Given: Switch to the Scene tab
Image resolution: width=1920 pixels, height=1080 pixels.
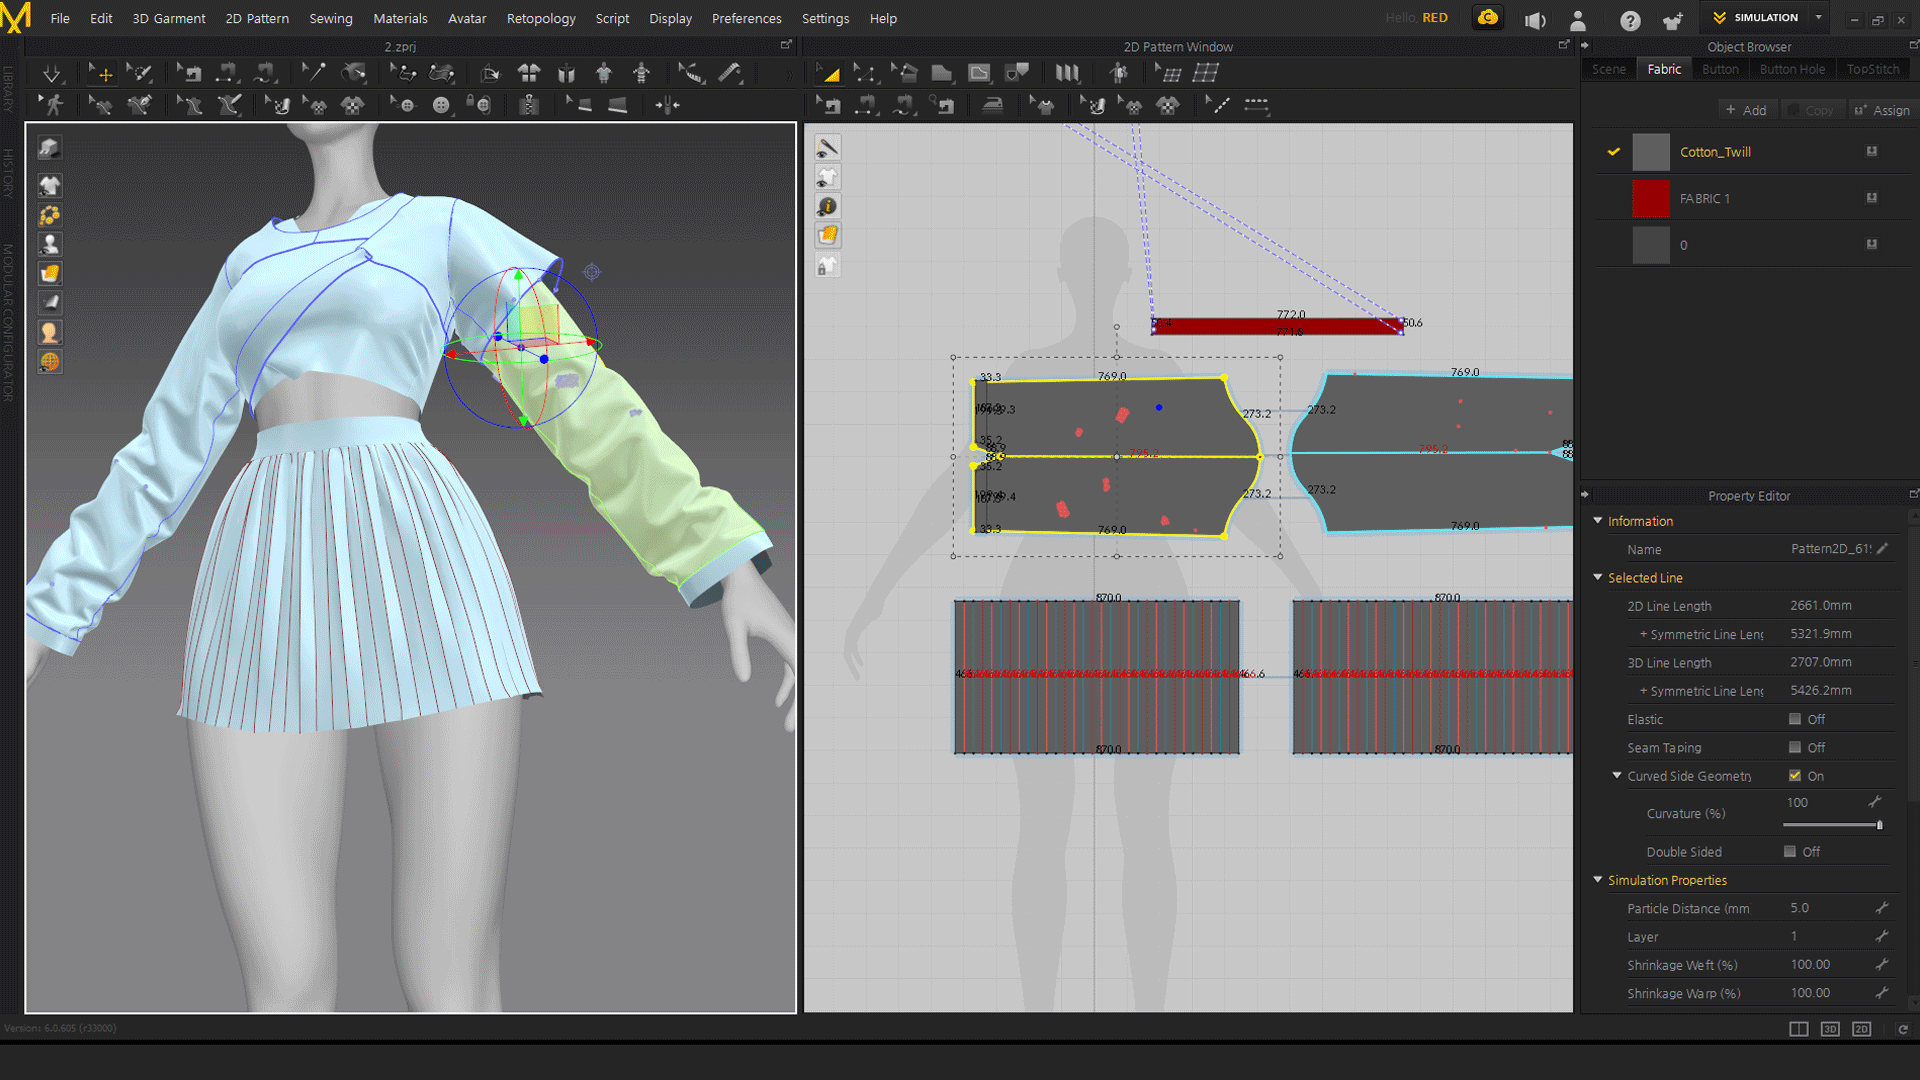Looking at the screenshot, I should point(1608,69).
